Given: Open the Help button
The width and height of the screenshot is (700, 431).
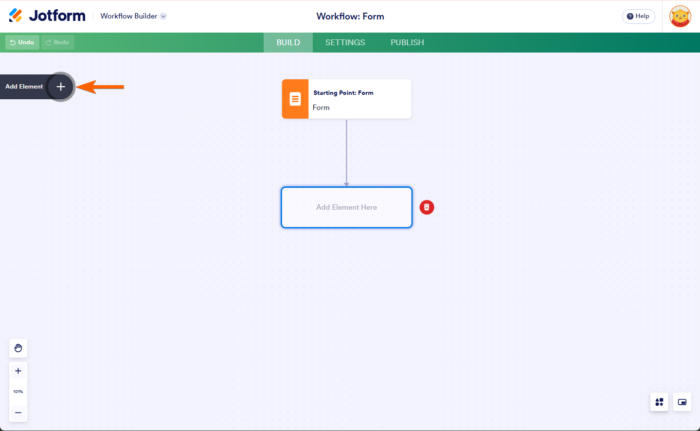Looking at the screenshot, I should (x=638, y=17).
